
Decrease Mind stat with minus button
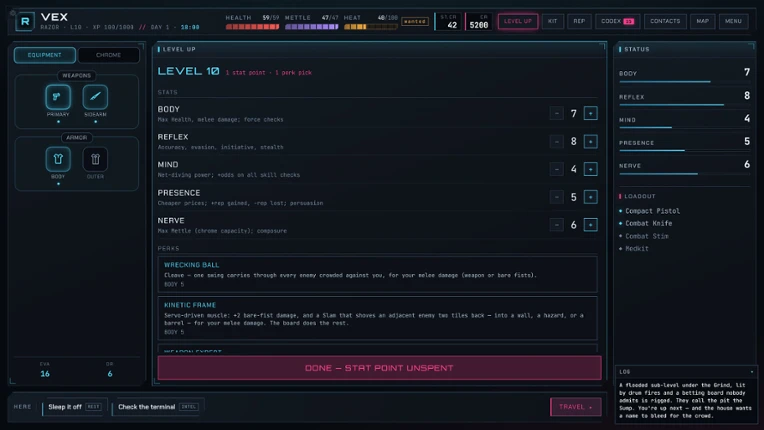point(556,169)
